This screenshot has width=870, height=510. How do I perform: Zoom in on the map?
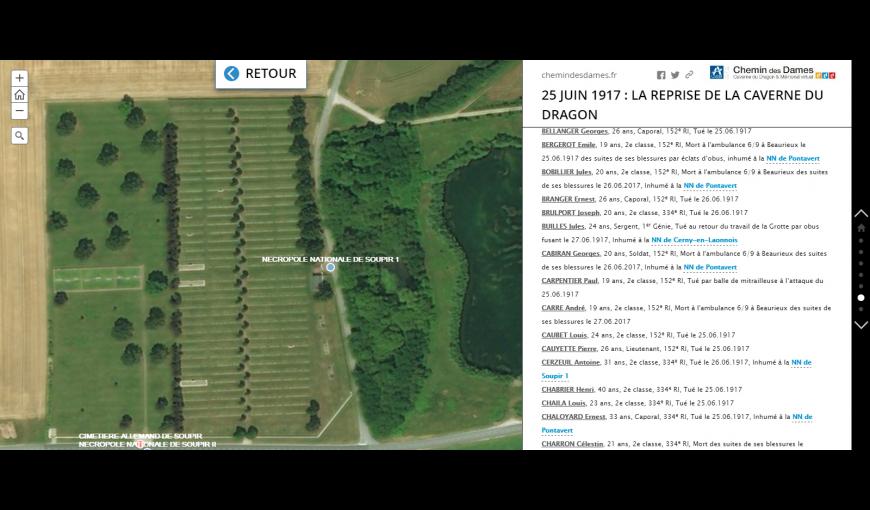pyautogui.click(x=20, y=78)
